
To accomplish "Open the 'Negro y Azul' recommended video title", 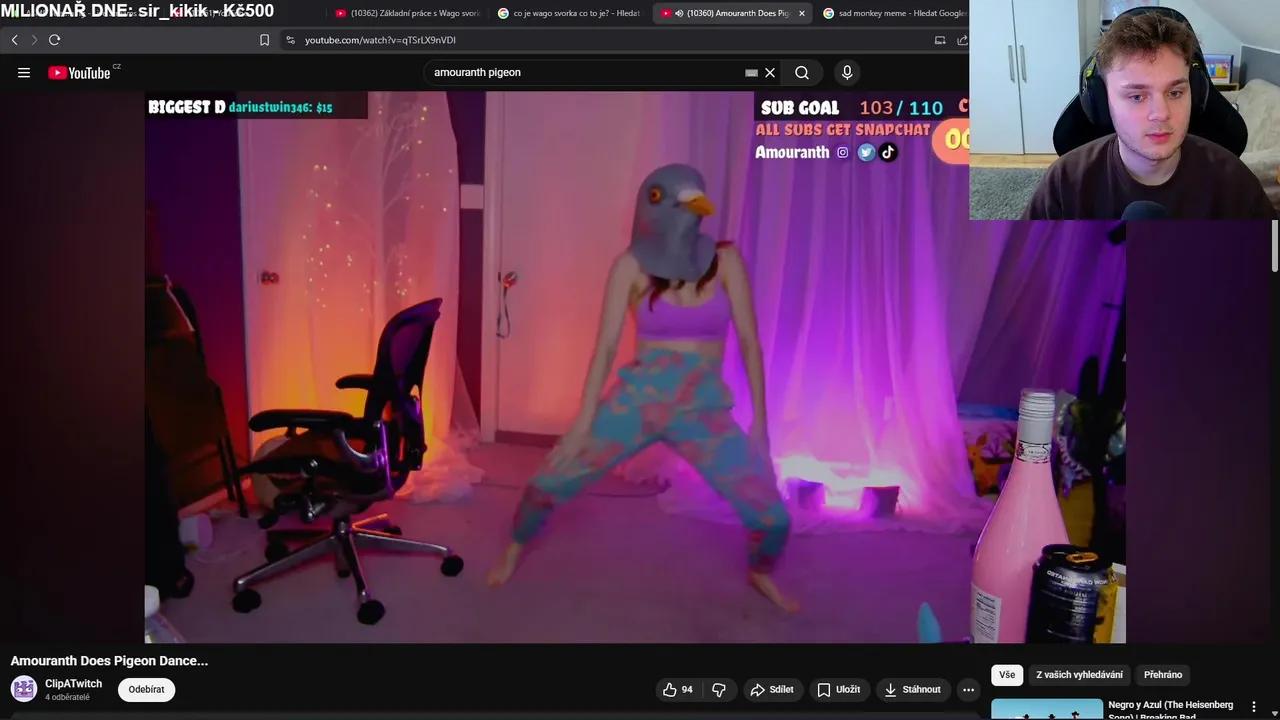I will (1171, 710).
